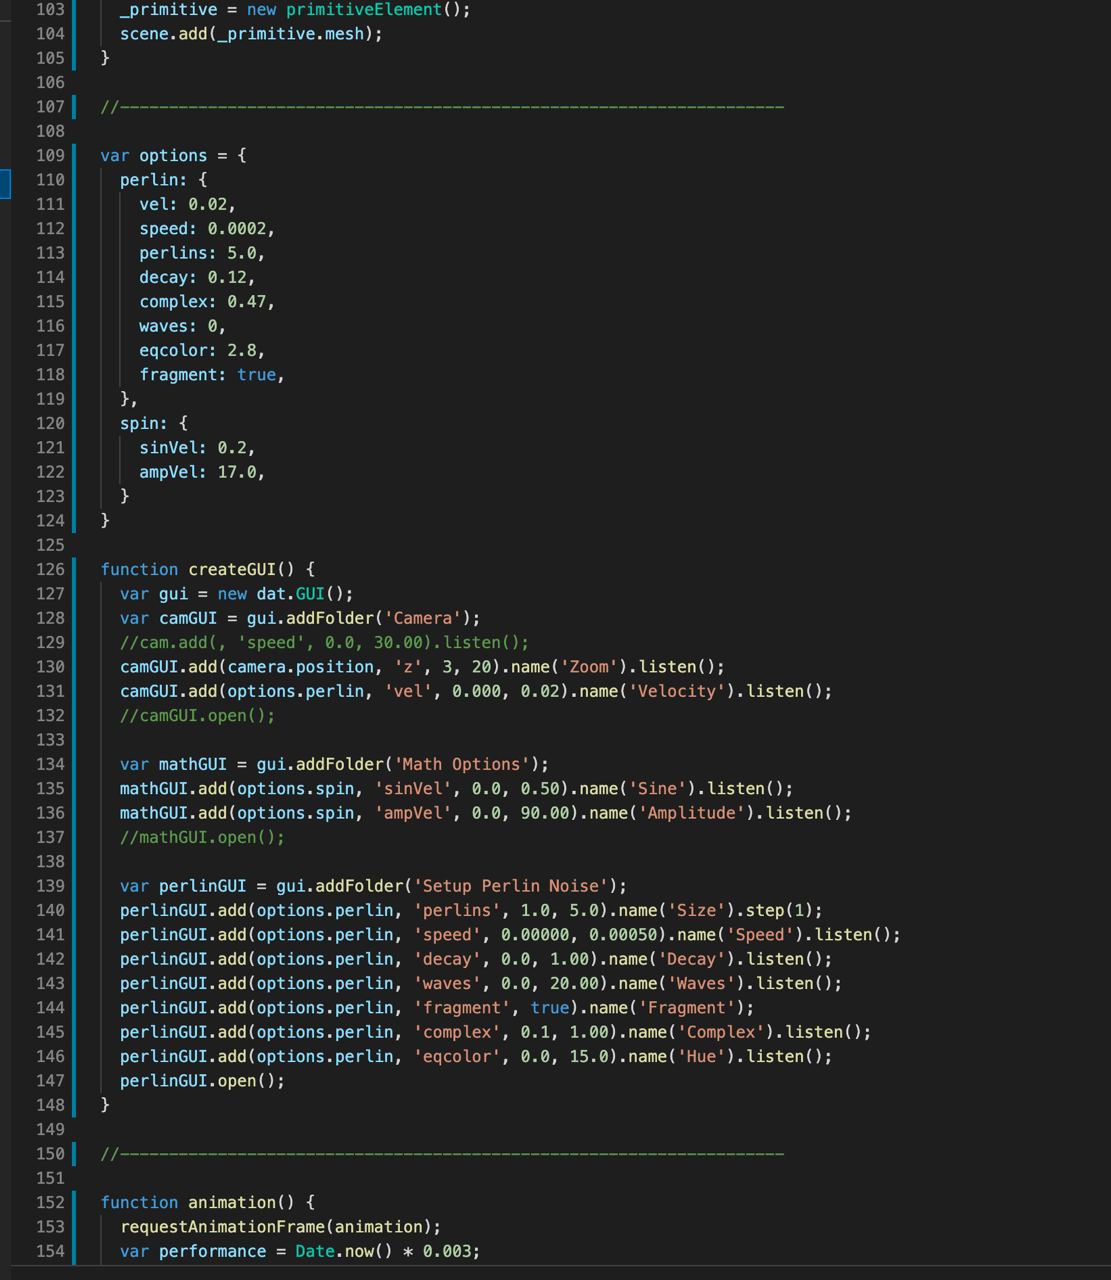
Task: Click the 'Zoom' name string
Action: point(594,666)
